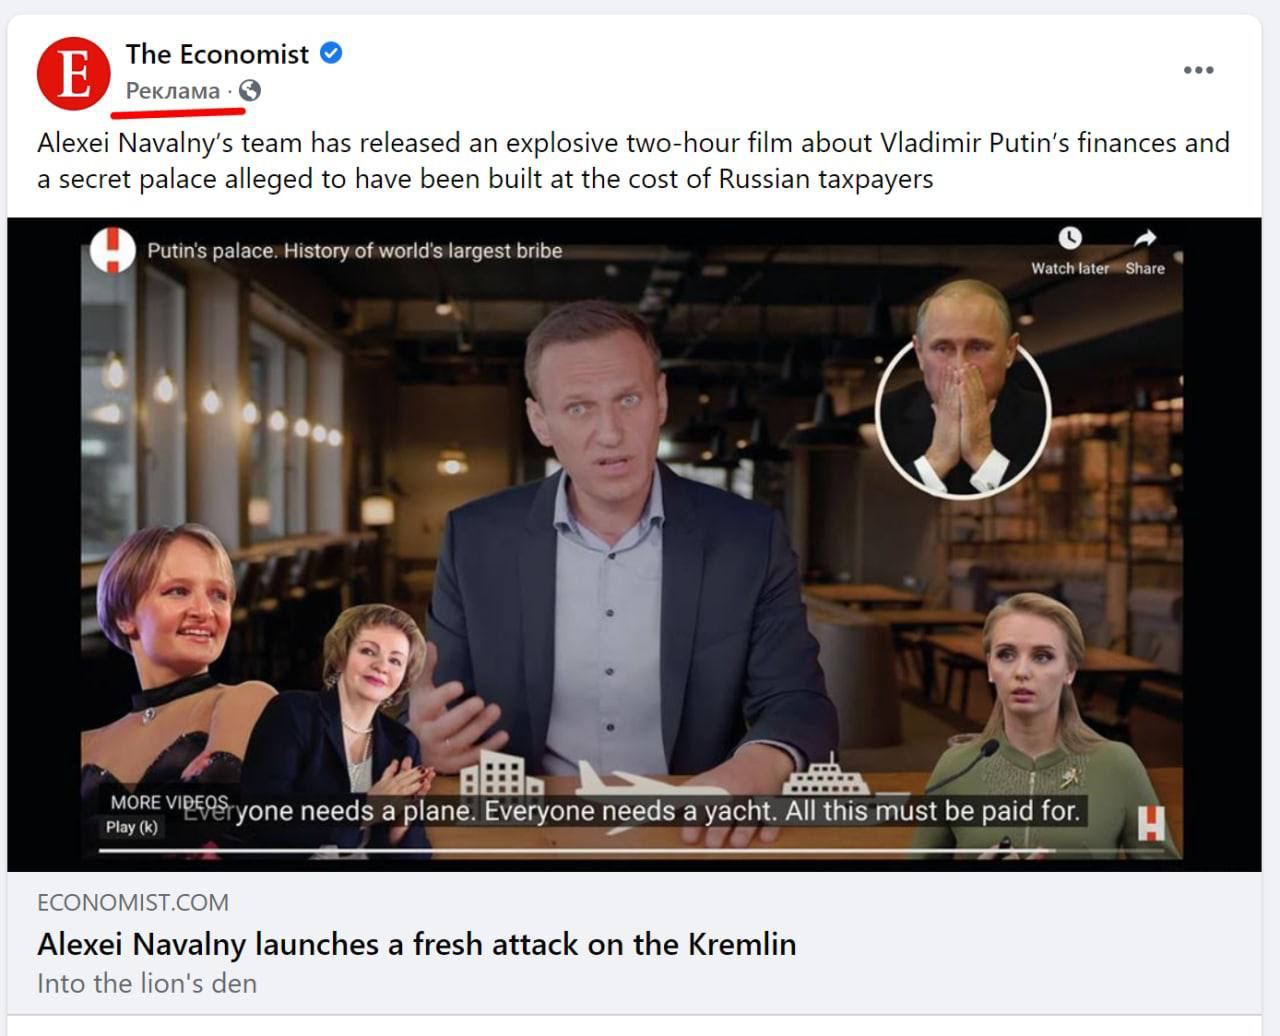Click the MORE VIDEOS overlay
The image size is (1280, 1036).
click(x=169, y=802)
